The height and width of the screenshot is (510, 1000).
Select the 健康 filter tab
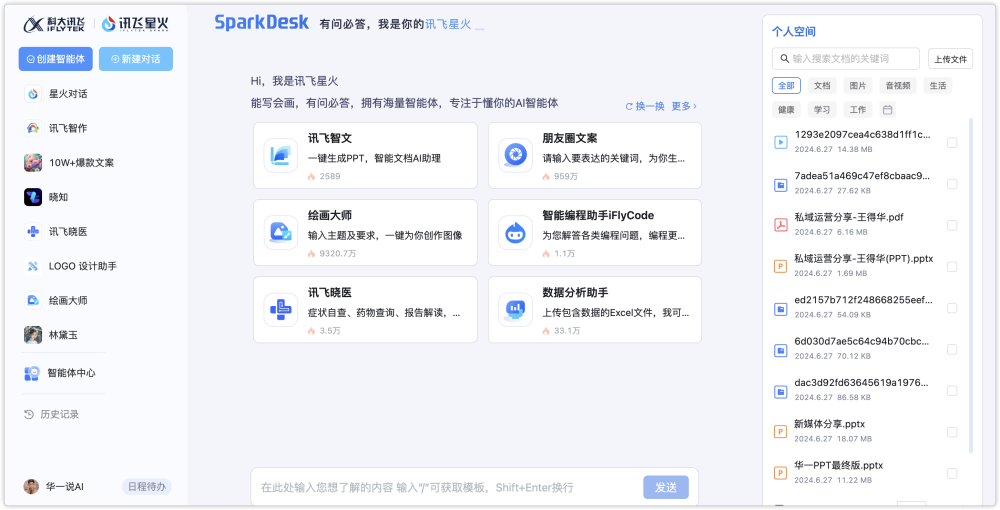click(x=786, y=110)
